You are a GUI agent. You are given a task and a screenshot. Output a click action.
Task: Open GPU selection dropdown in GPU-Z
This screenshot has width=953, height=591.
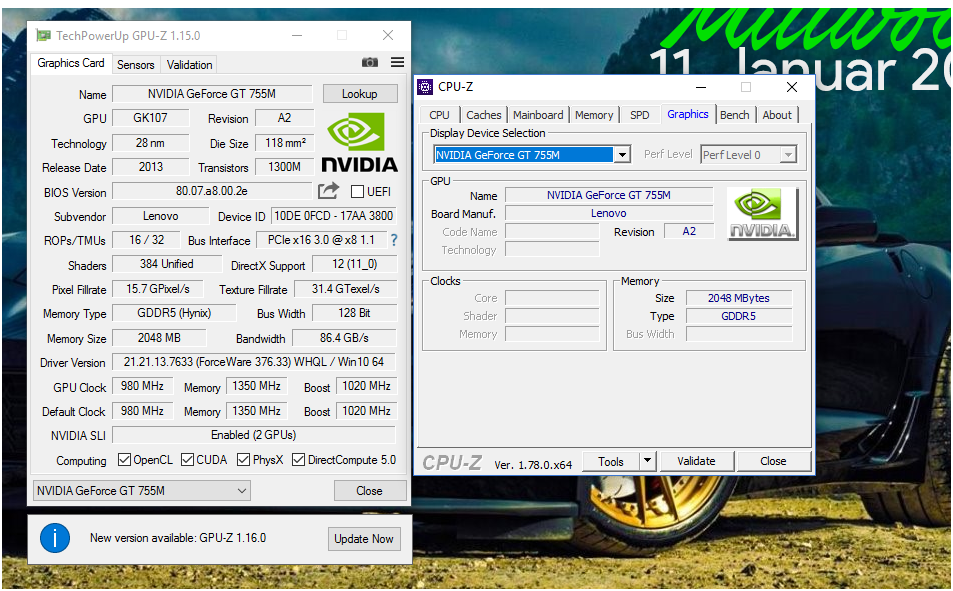click(142, 491)
